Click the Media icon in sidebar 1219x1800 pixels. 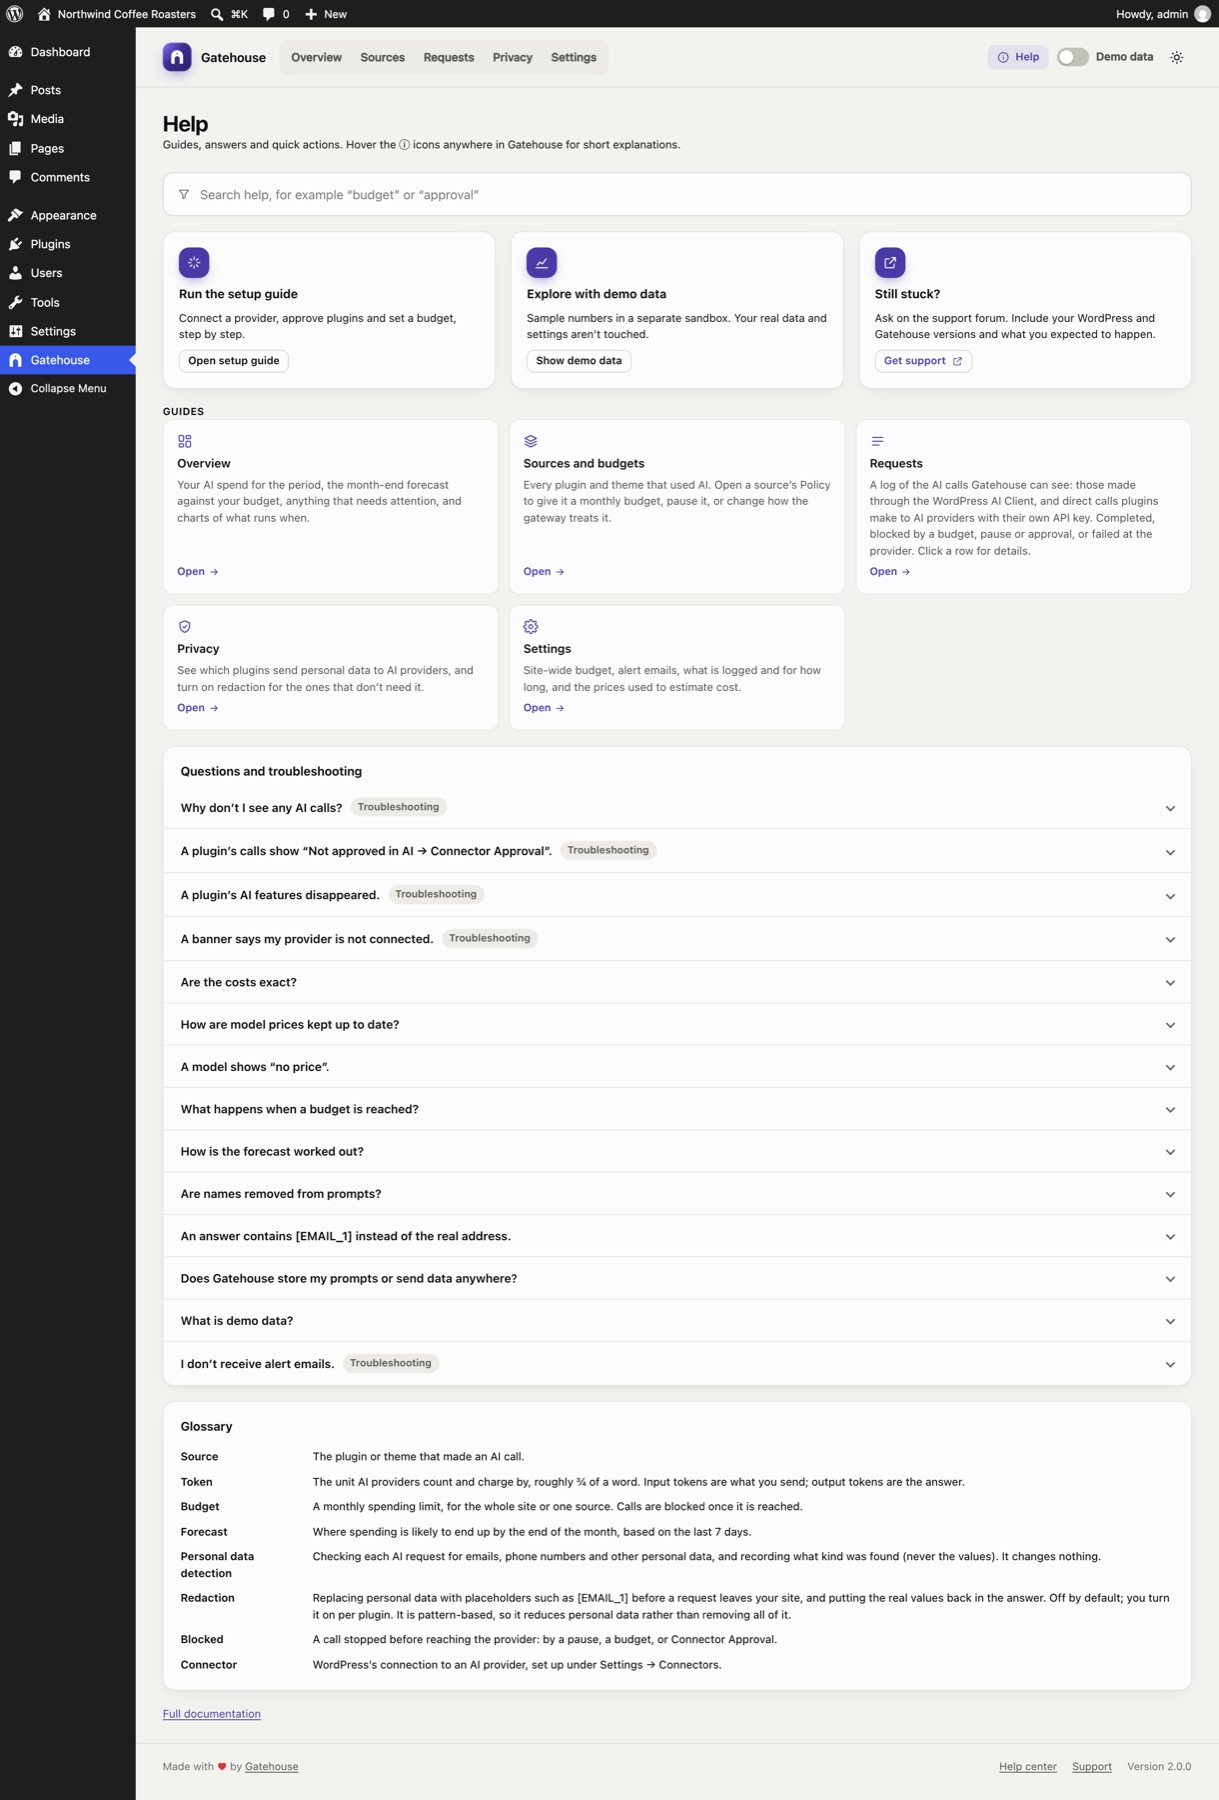(16, 119)
